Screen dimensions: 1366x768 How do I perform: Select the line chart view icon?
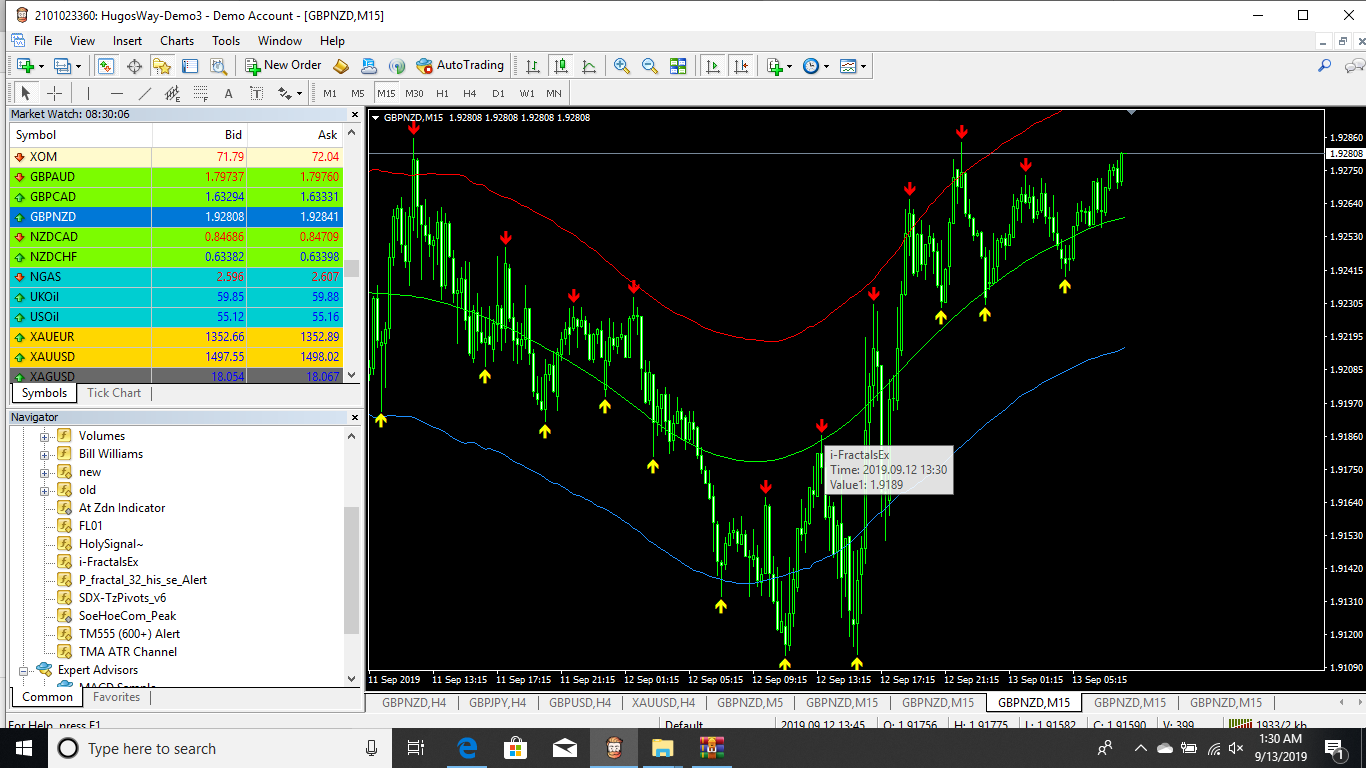tap(589, 66)
